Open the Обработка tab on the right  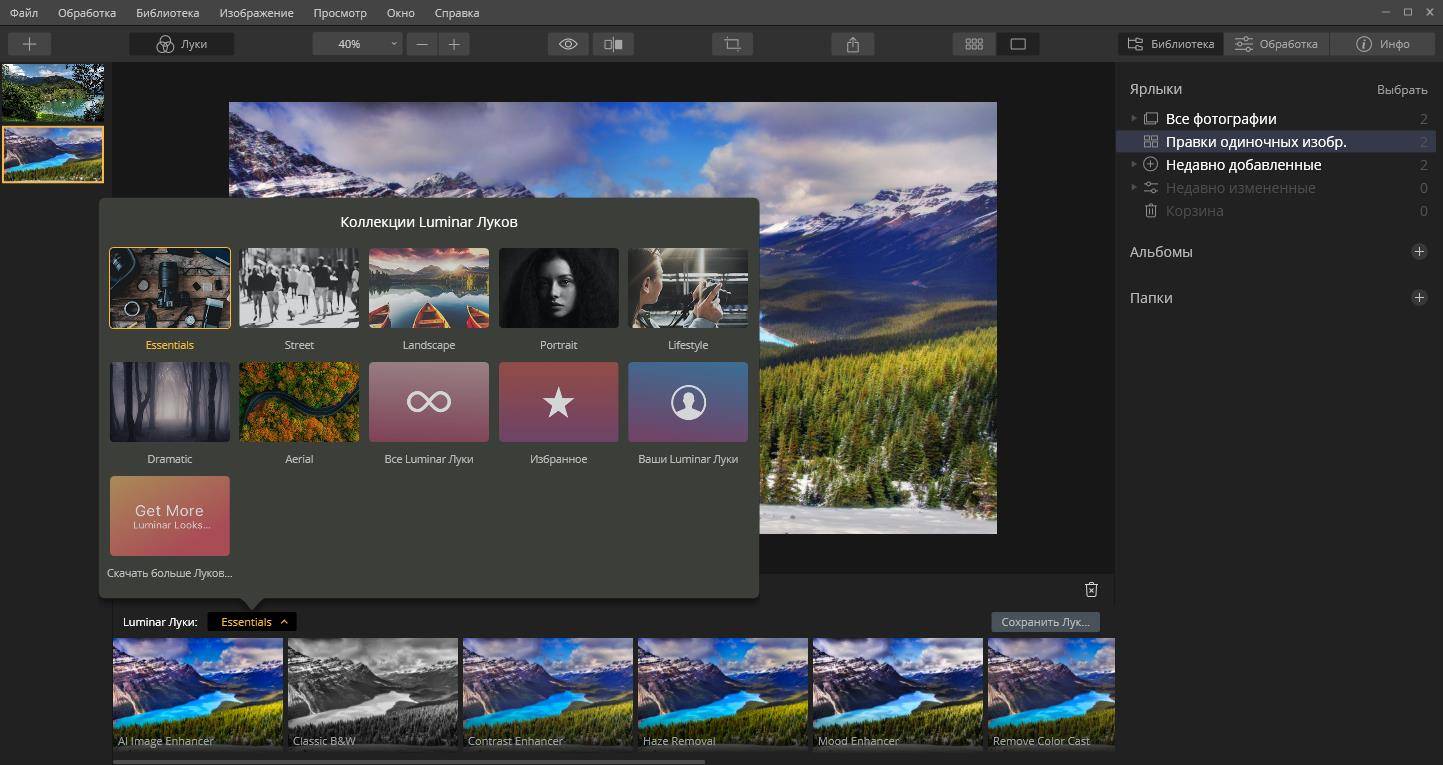[x=1277, y=44]
